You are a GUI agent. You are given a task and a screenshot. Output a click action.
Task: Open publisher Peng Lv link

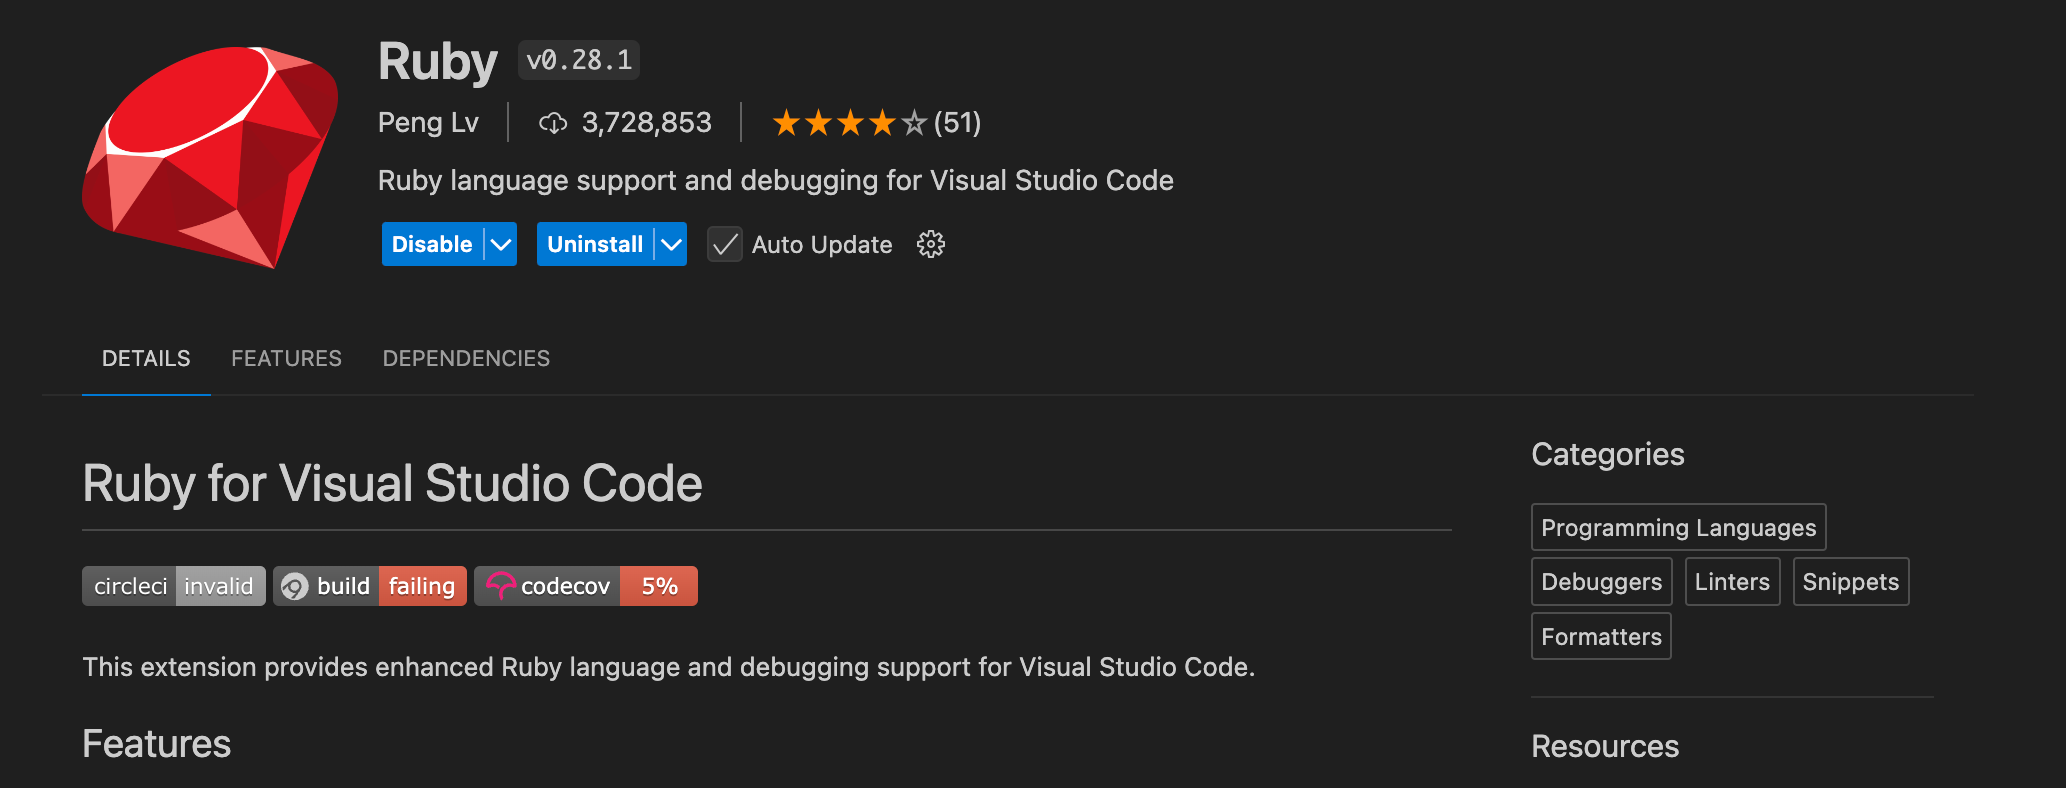(428, 122)
